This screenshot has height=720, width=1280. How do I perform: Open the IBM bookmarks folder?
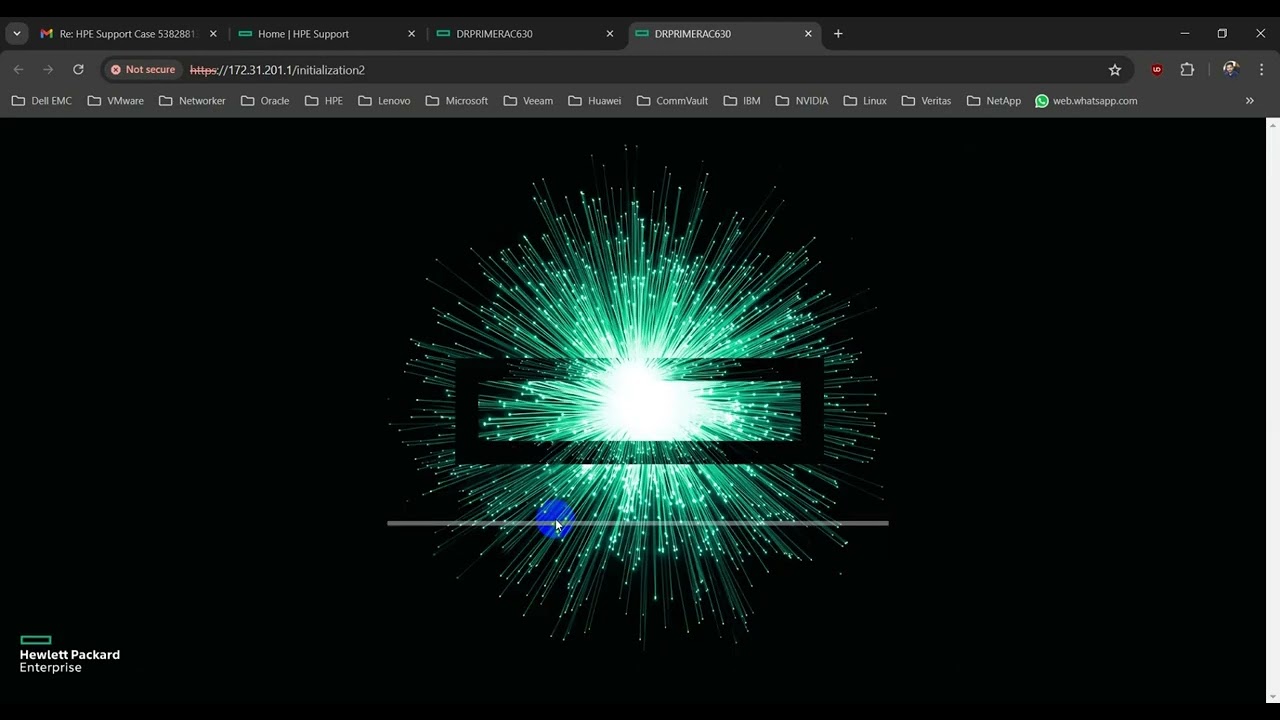point(742,101)
